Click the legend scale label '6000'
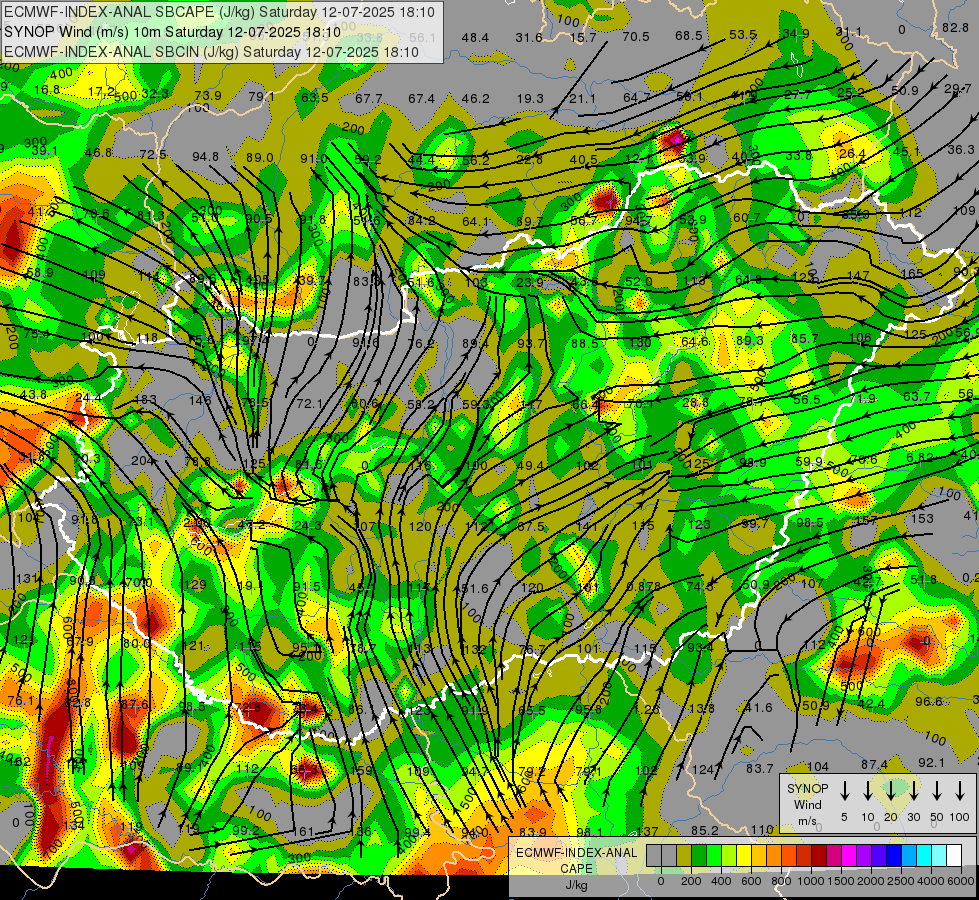This screenshot has height=900, width=979. (960, 881)
